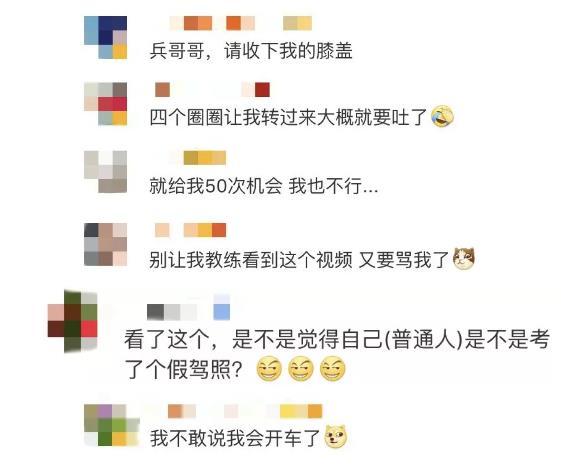The width and height of the screenshot is (561, 470).
Task: Select the comment 别让我教练看到这个视频
Action: click(251, 260)
